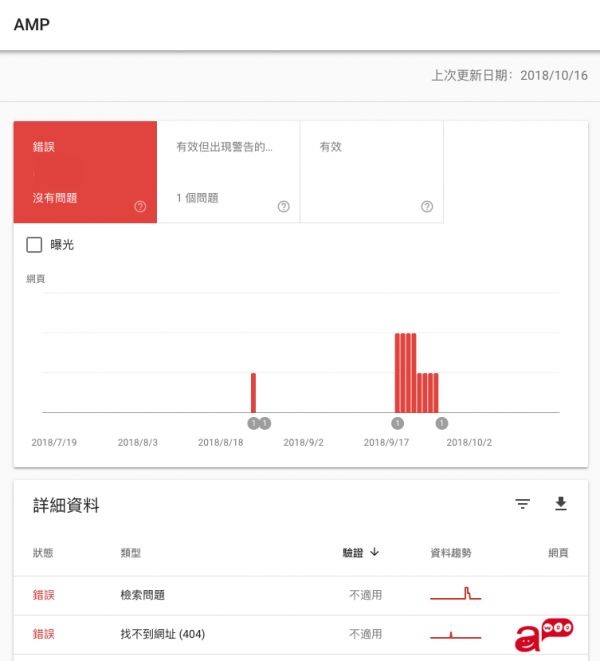Select the 有效但出現警告的 tab
The width and height of the screenshot is (600, 661).
[x=229, y=172]
